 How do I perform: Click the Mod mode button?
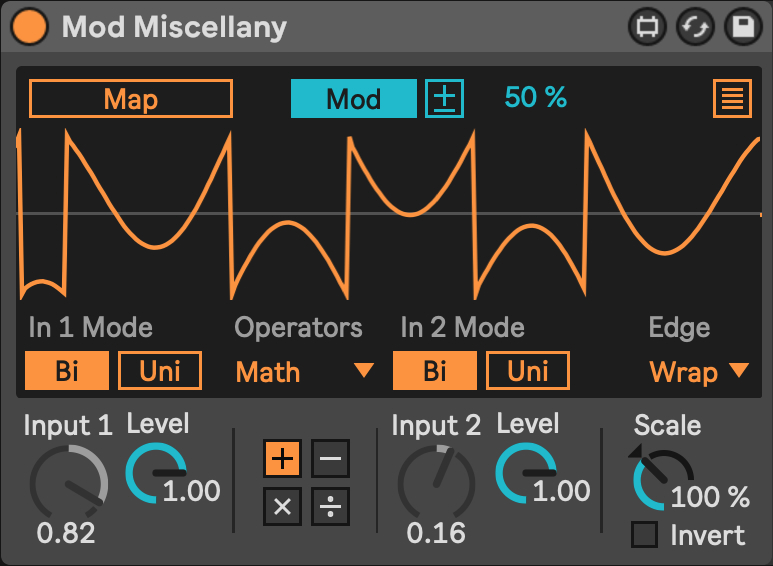point(353,99)
